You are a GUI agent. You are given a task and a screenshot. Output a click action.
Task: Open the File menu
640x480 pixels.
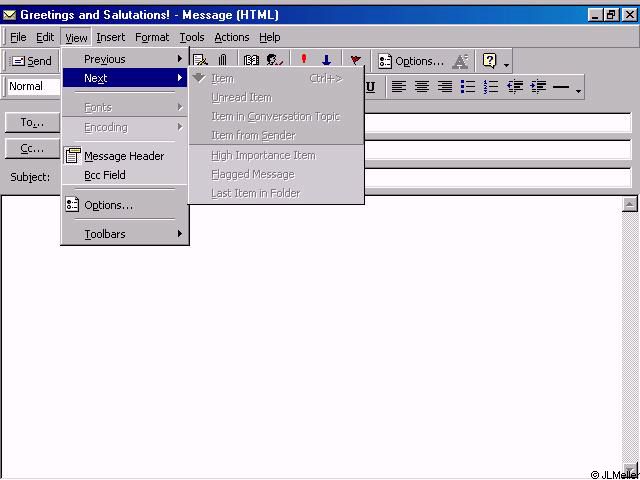(x=18, y=37)
